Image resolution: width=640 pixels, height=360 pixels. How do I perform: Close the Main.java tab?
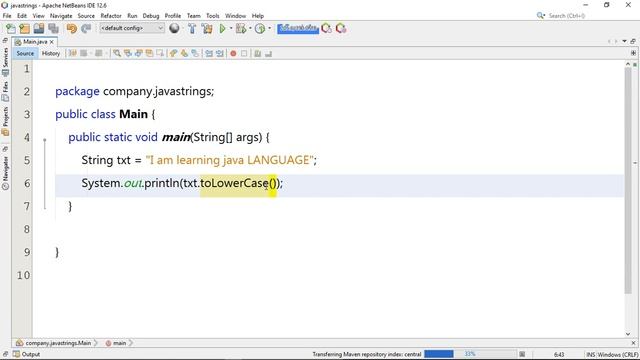[x=52, y=42]
